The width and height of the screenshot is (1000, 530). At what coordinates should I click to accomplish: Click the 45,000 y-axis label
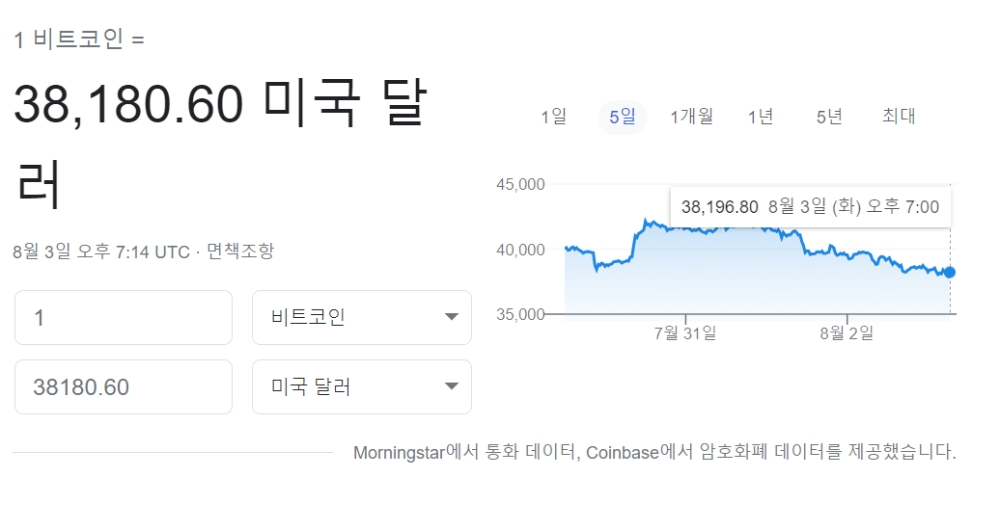tap(520, 184)
